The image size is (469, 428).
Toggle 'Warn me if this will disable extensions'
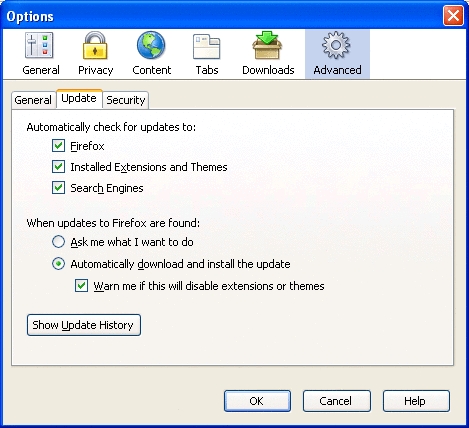(x=81, y=286)
